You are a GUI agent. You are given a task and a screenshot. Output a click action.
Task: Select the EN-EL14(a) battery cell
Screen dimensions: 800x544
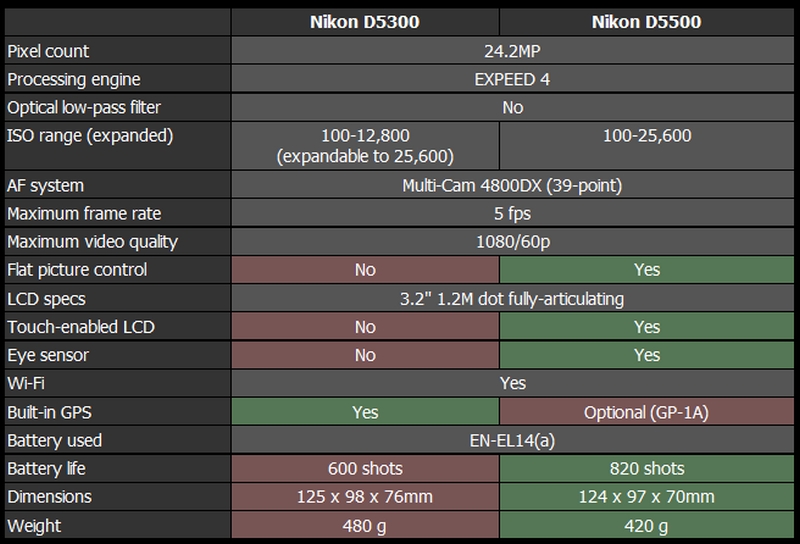coord(512,440)
